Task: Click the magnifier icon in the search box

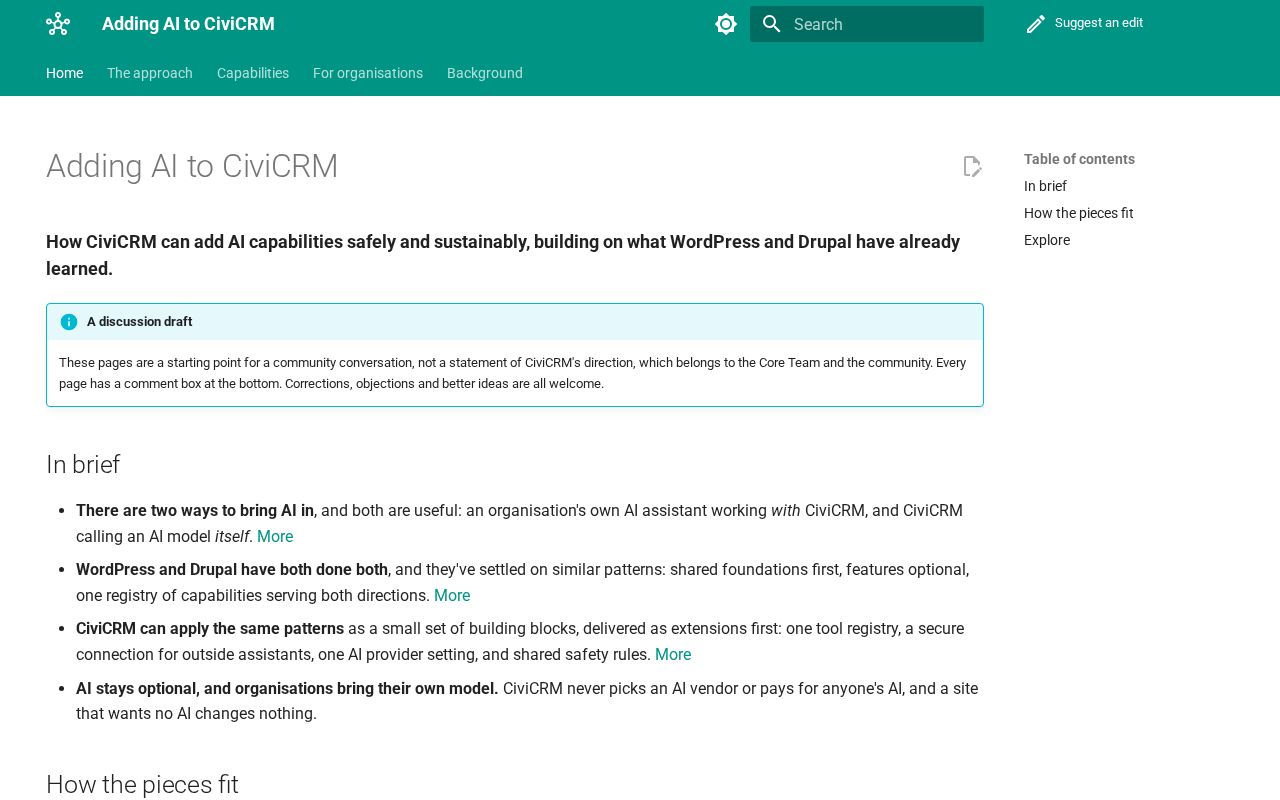Action: (x=771, y=24)
